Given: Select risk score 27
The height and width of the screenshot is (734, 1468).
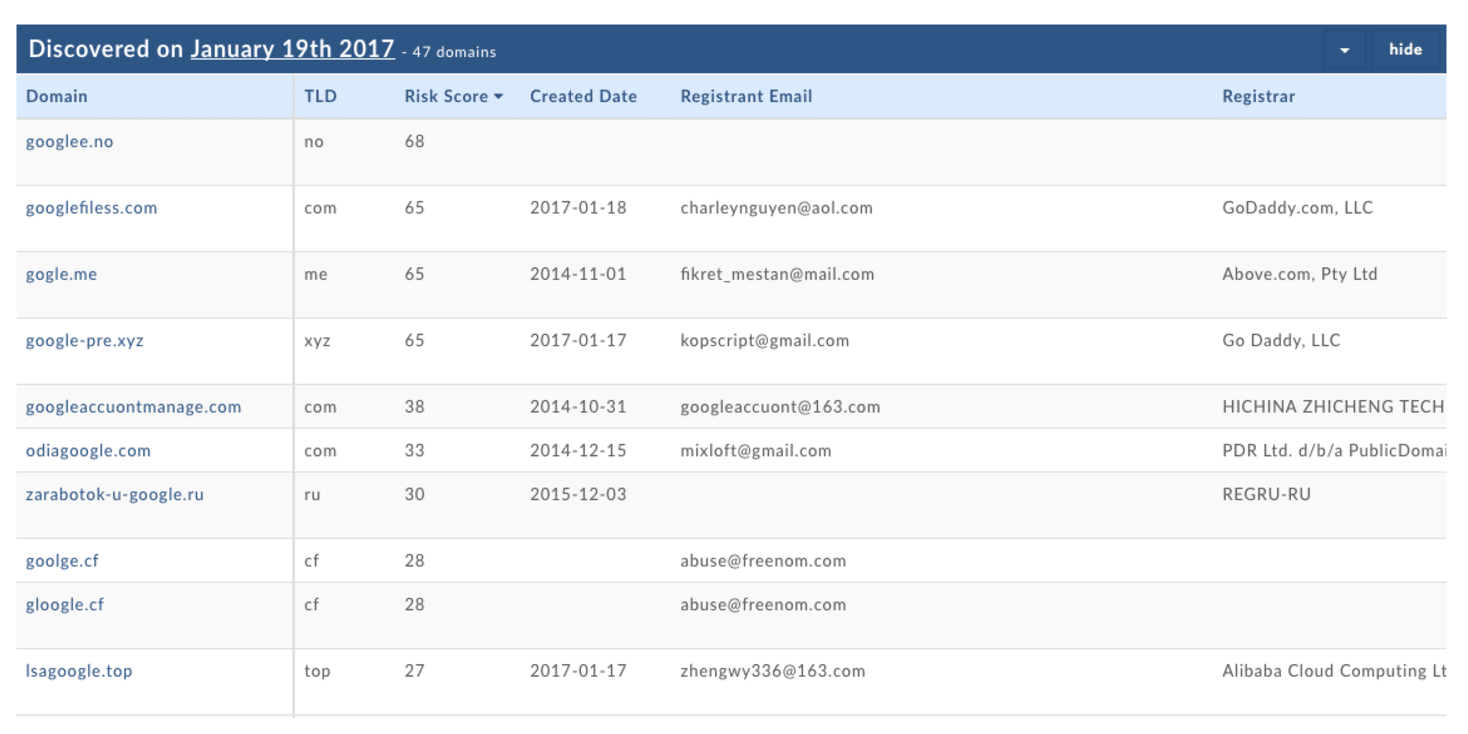Looking at the screenshot, I should pyautogui.click(x=414, y=671).
